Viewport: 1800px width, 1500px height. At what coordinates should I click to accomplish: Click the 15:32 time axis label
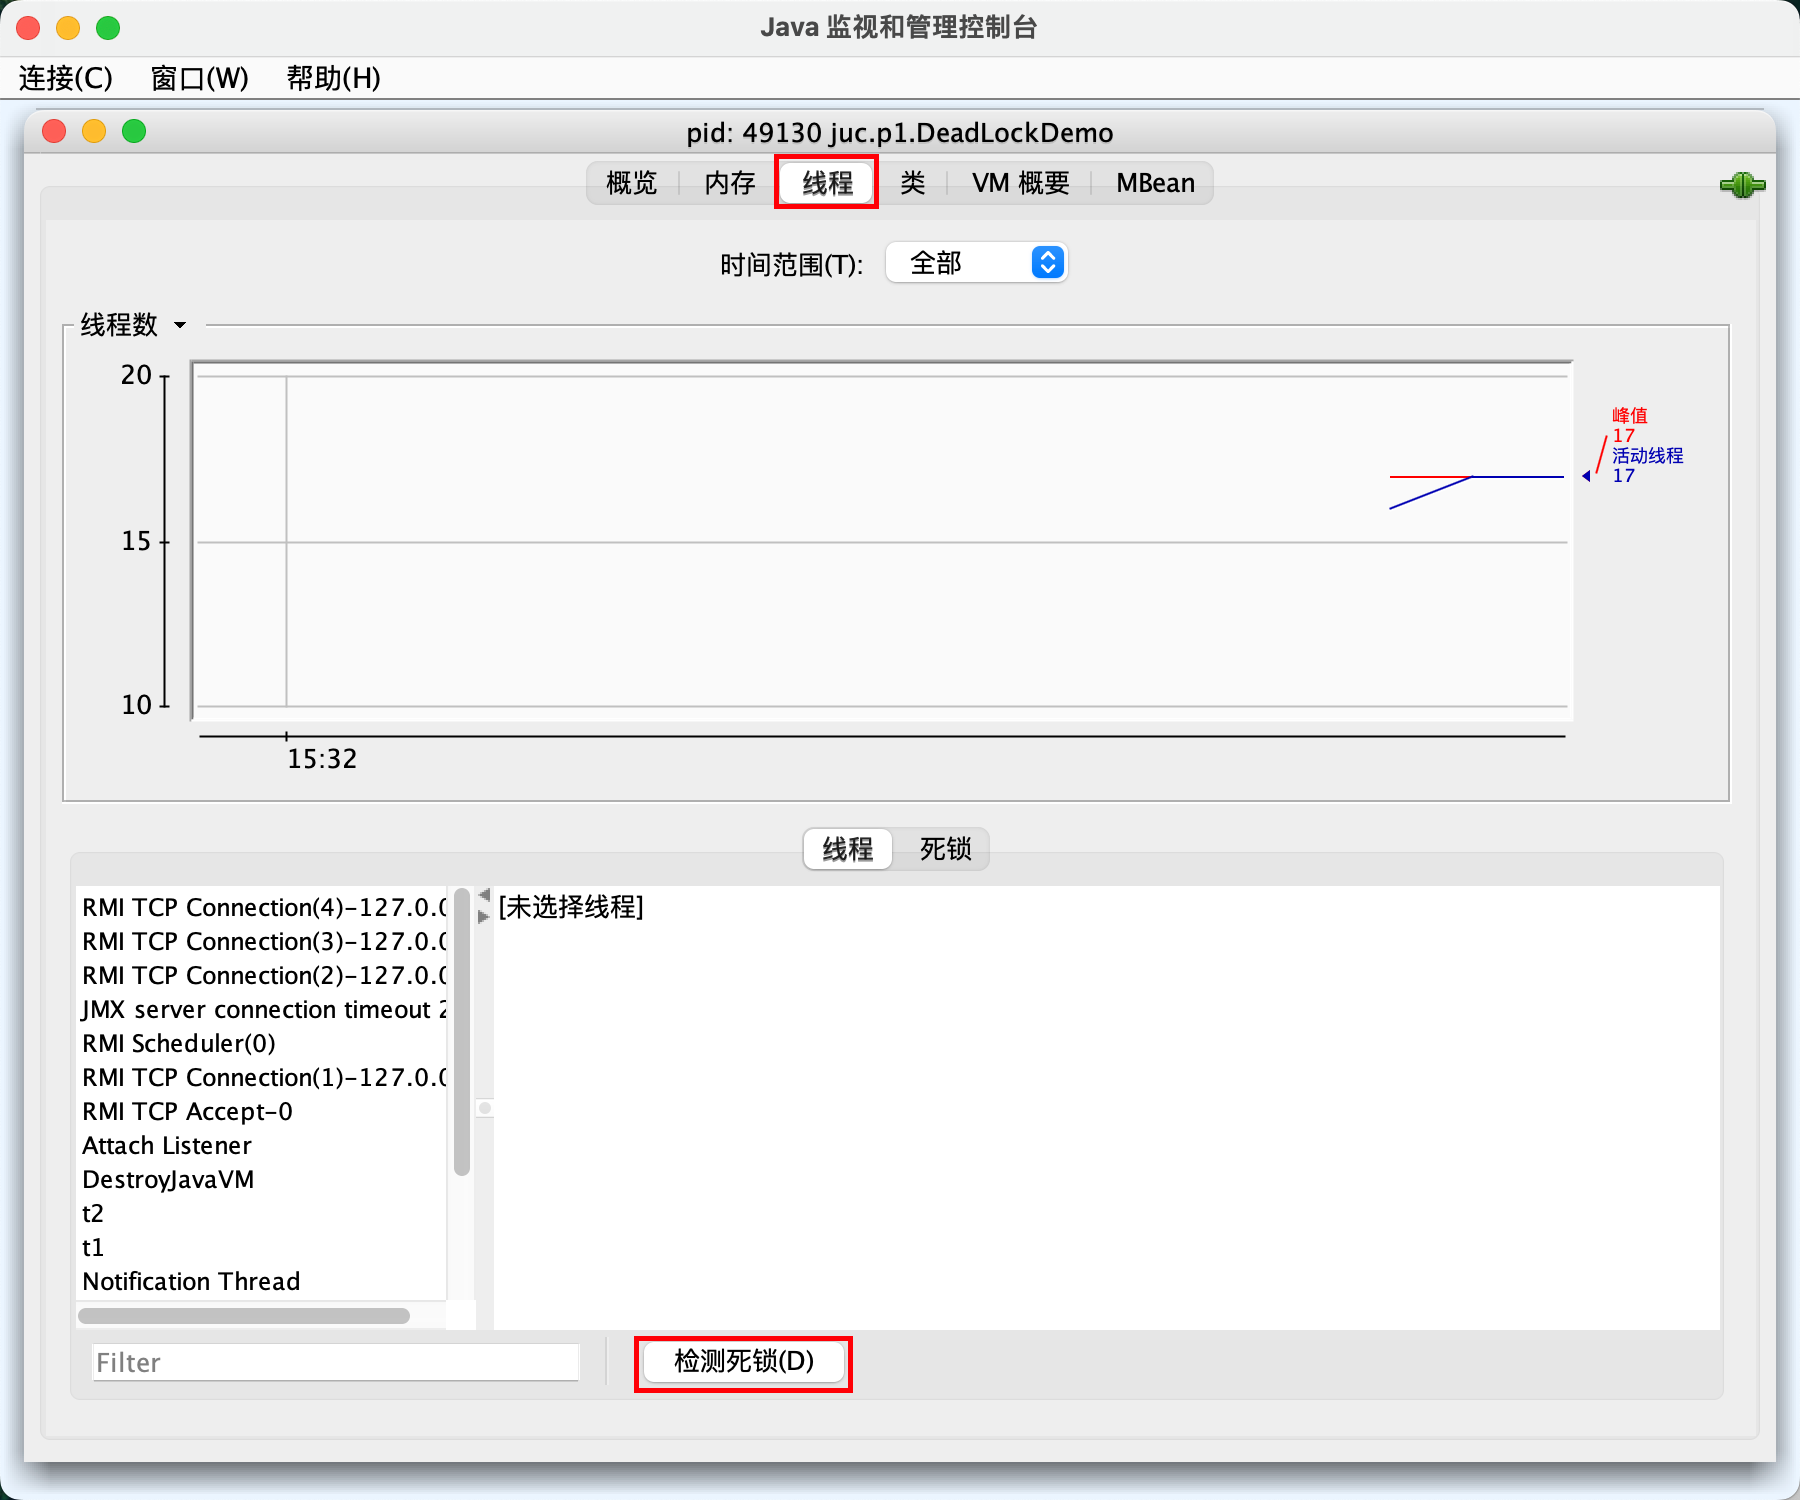coord(322,759)
